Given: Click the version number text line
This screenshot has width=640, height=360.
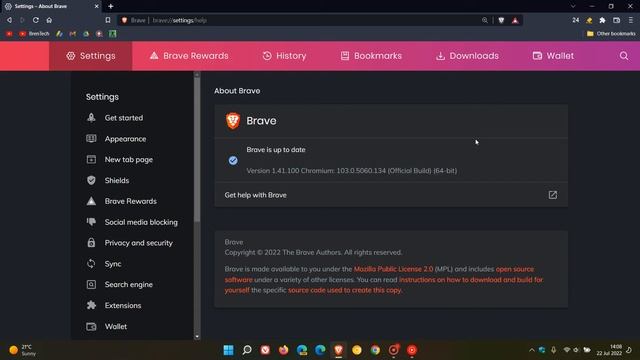Looking at the screenshot, I should click(351, 171).
